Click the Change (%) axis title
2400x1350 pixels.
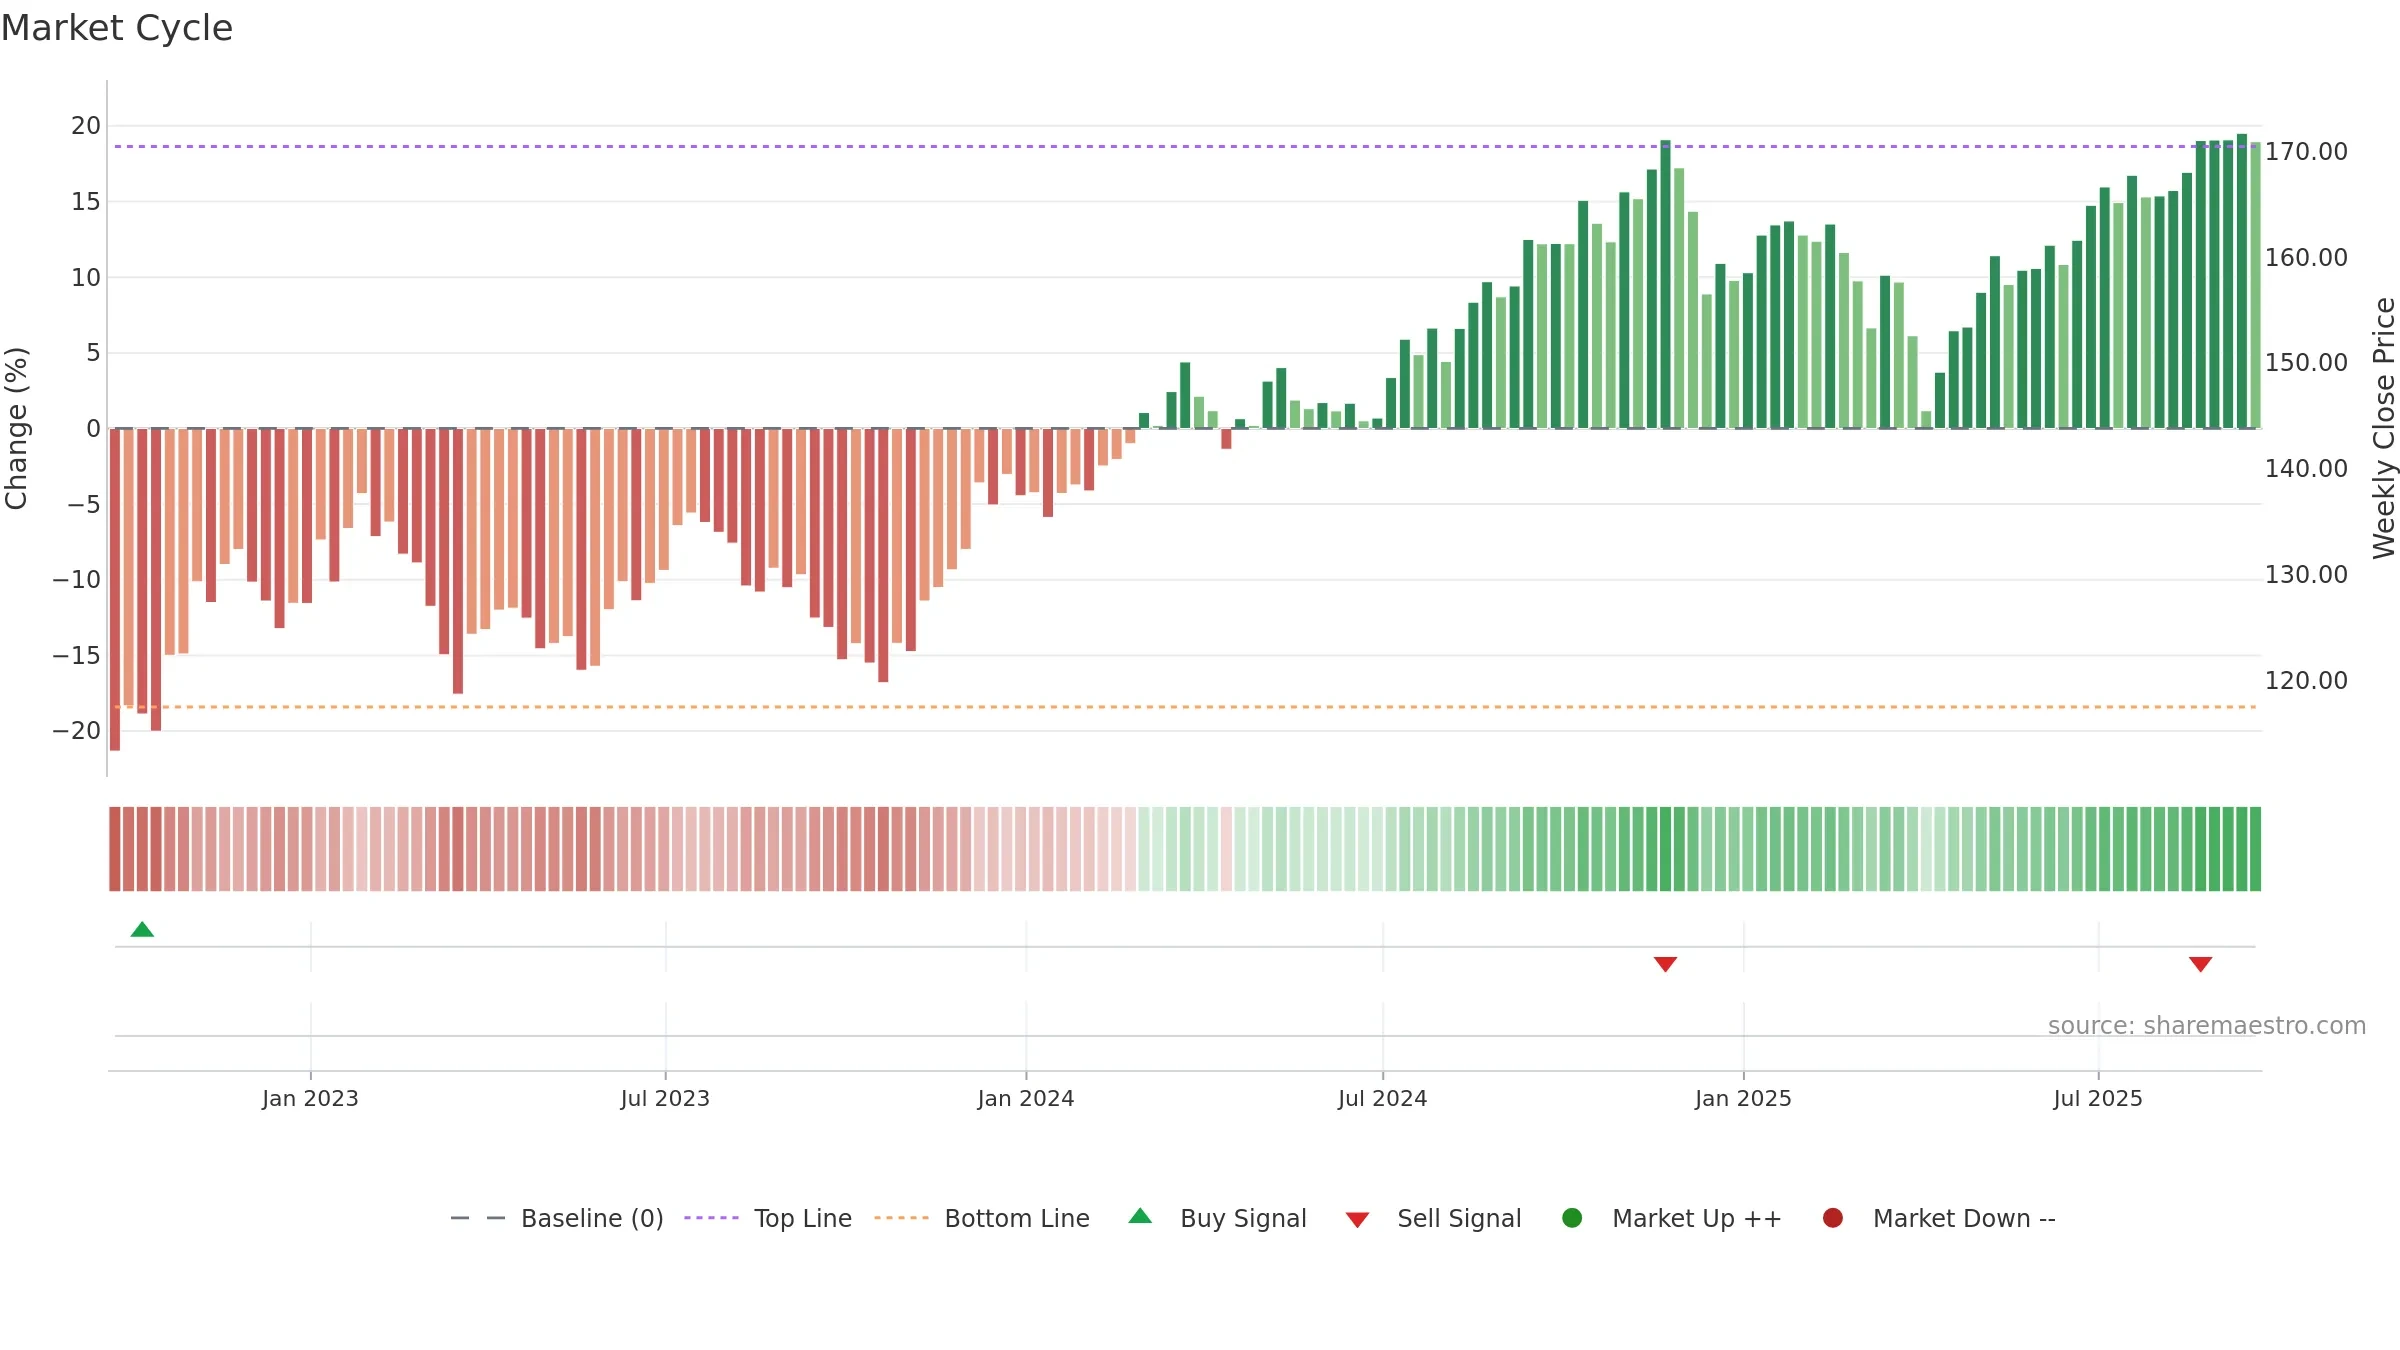16,428
